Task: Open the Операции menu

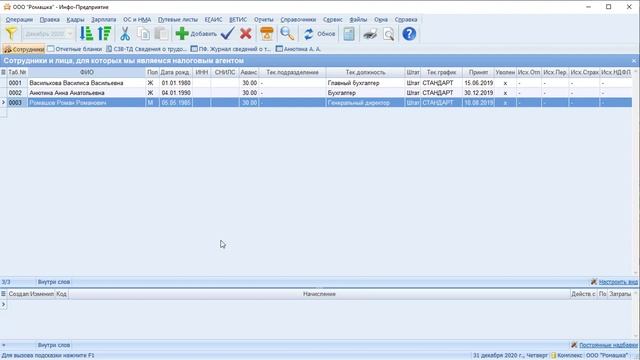Action: coord(19,20)
